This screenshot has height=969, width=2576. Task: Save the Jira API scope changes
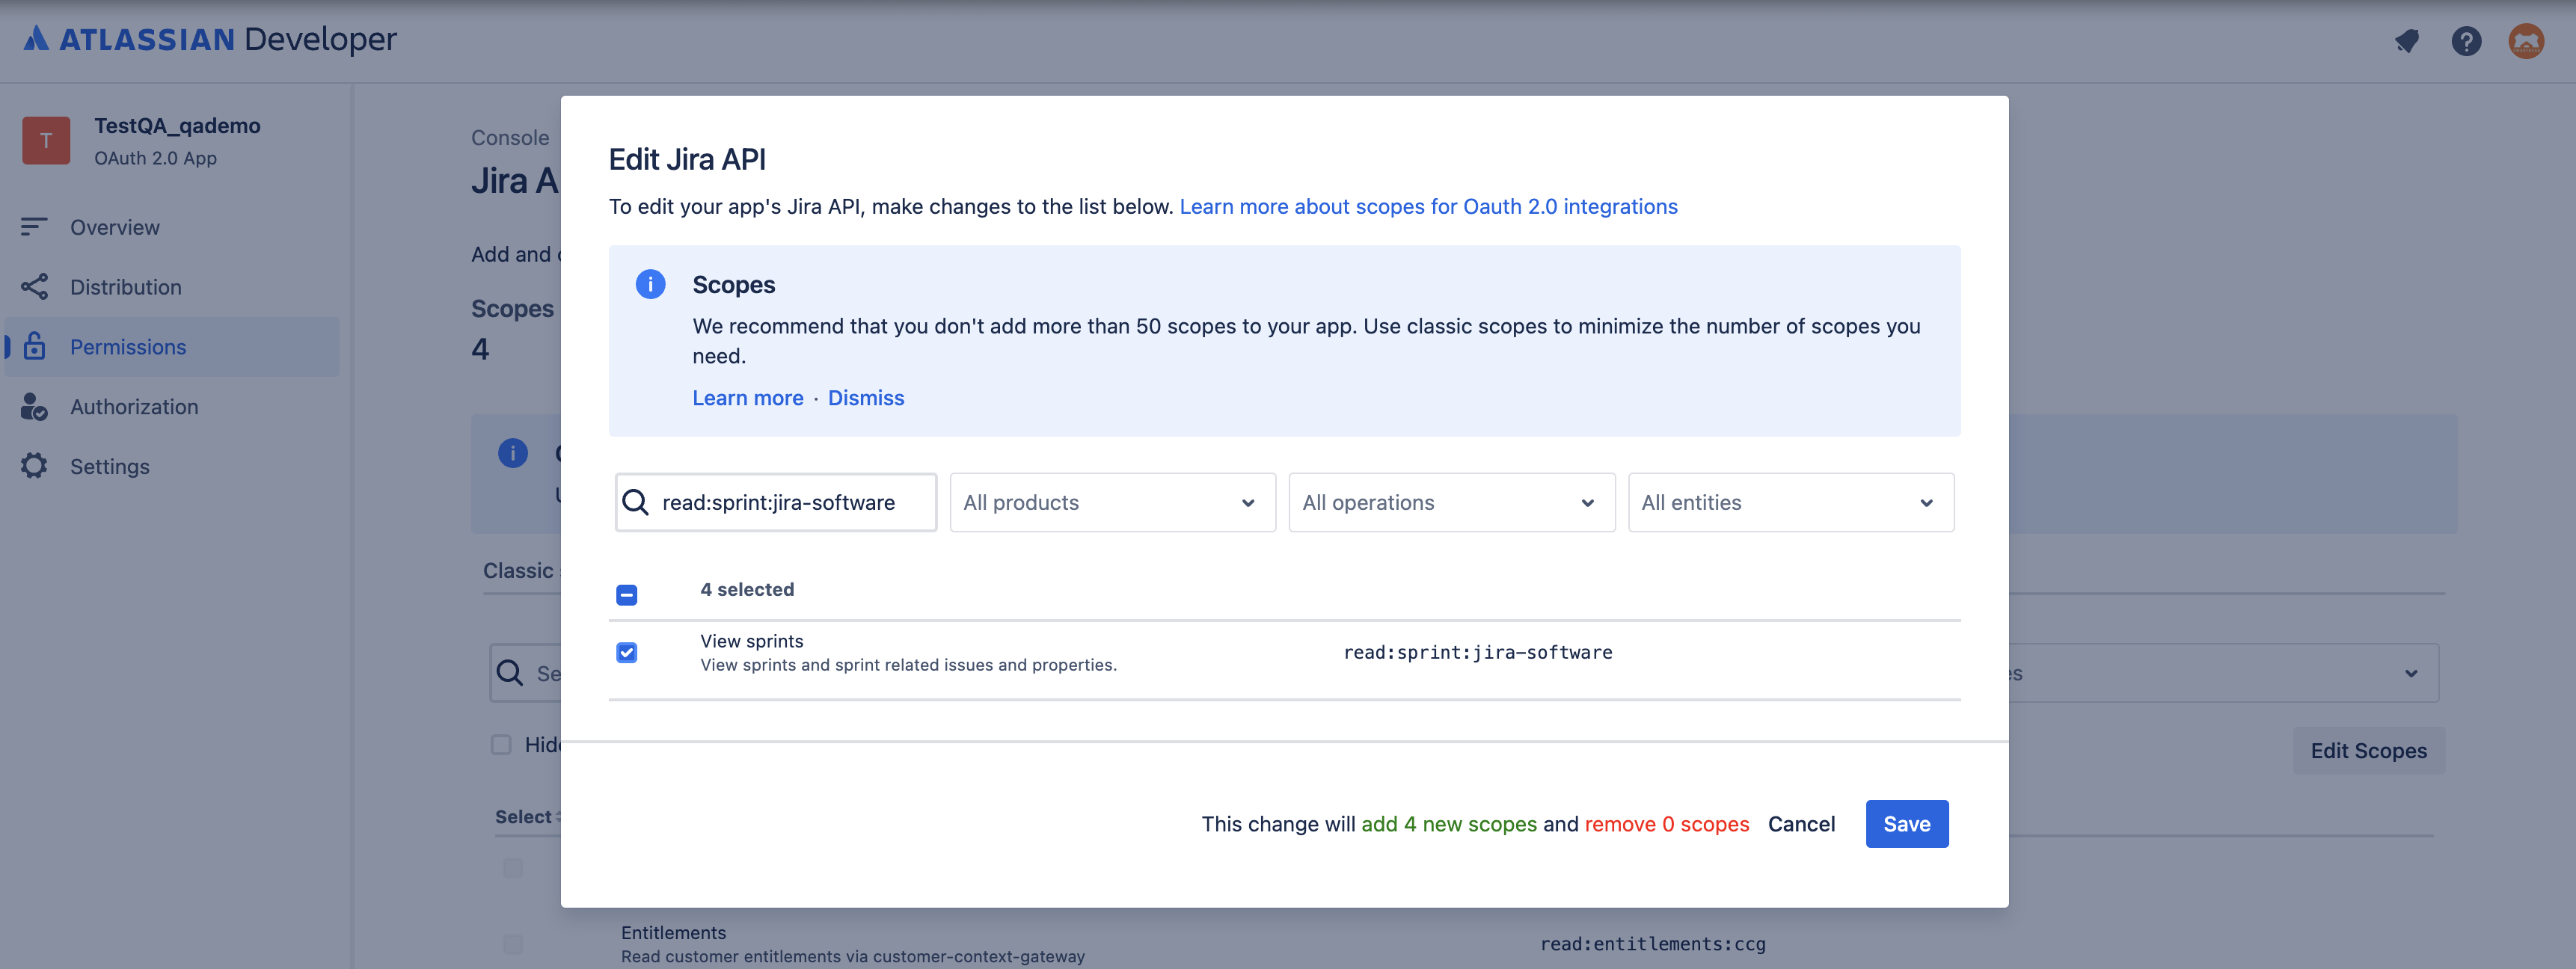coord(1906,823)
